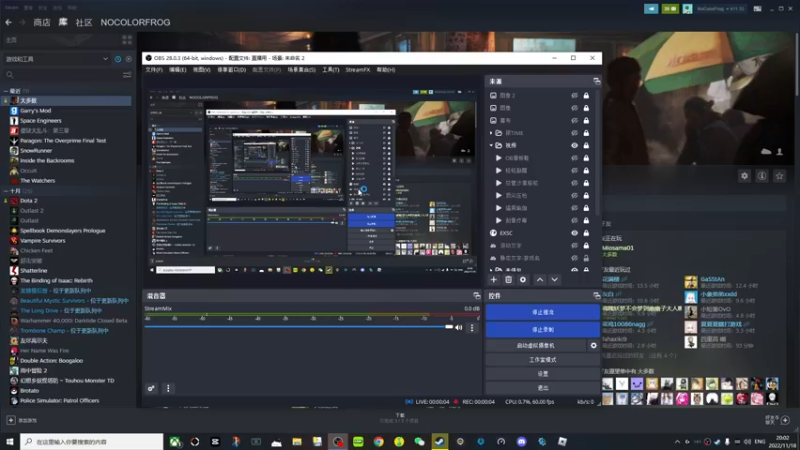
Task: Click the Windows Start button
Action: 10,442
